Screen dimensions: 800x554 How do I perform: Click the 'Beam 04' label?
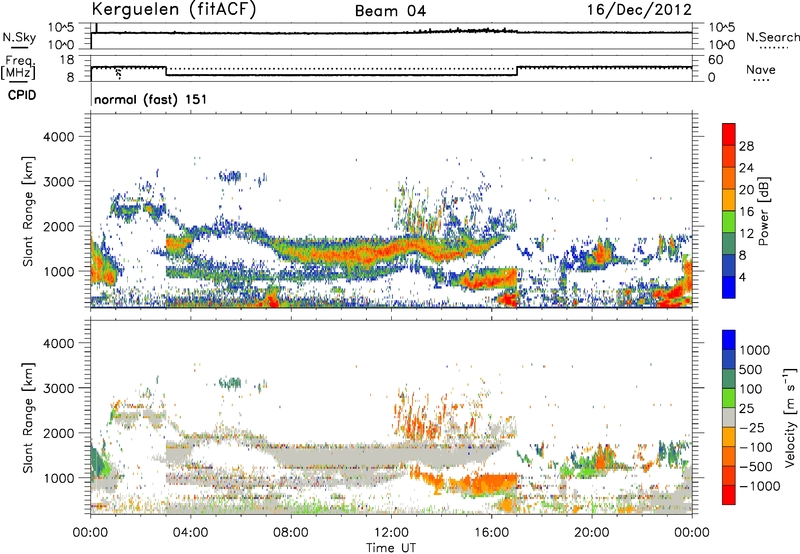390,11
